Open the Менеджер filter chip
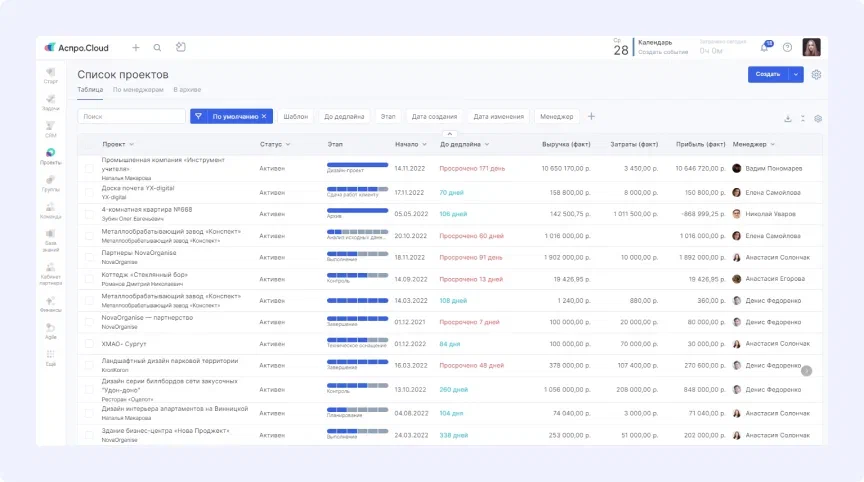864x482 pixels. coord(557,116)
